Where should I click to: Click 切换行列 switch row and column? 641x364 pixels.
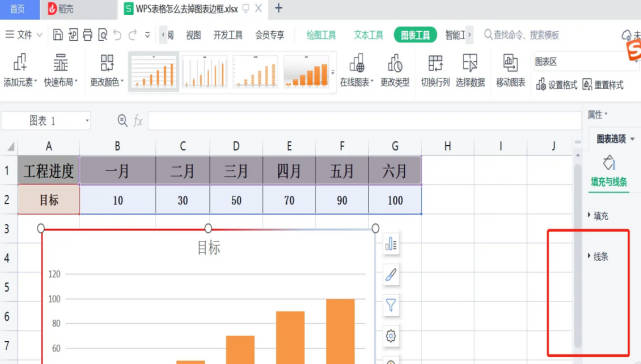click(435, 70)
